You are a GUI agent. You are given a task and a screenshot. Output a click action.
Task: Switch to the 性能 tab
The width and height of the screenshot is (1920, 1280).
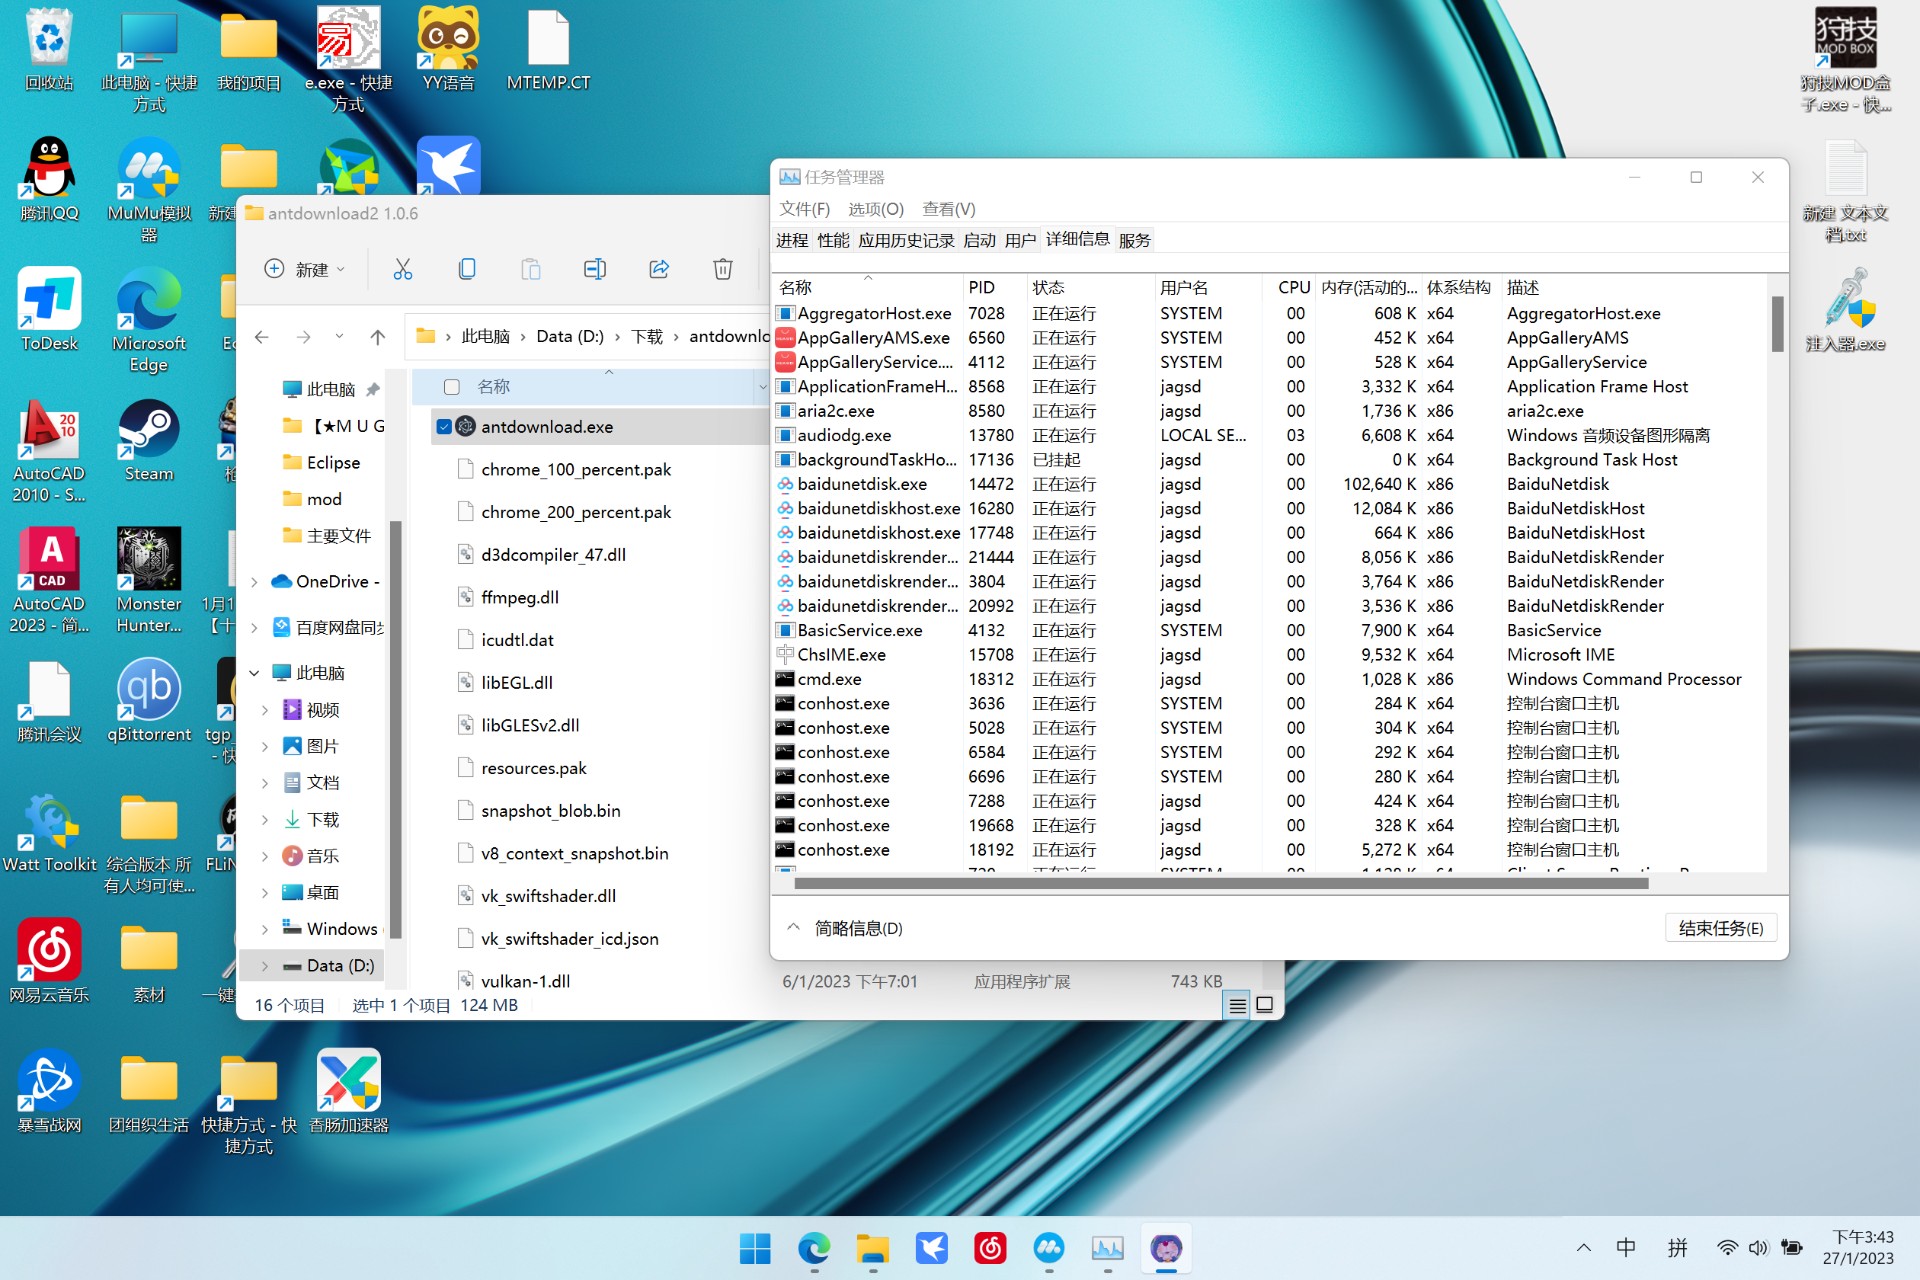[x=833, y=240]
